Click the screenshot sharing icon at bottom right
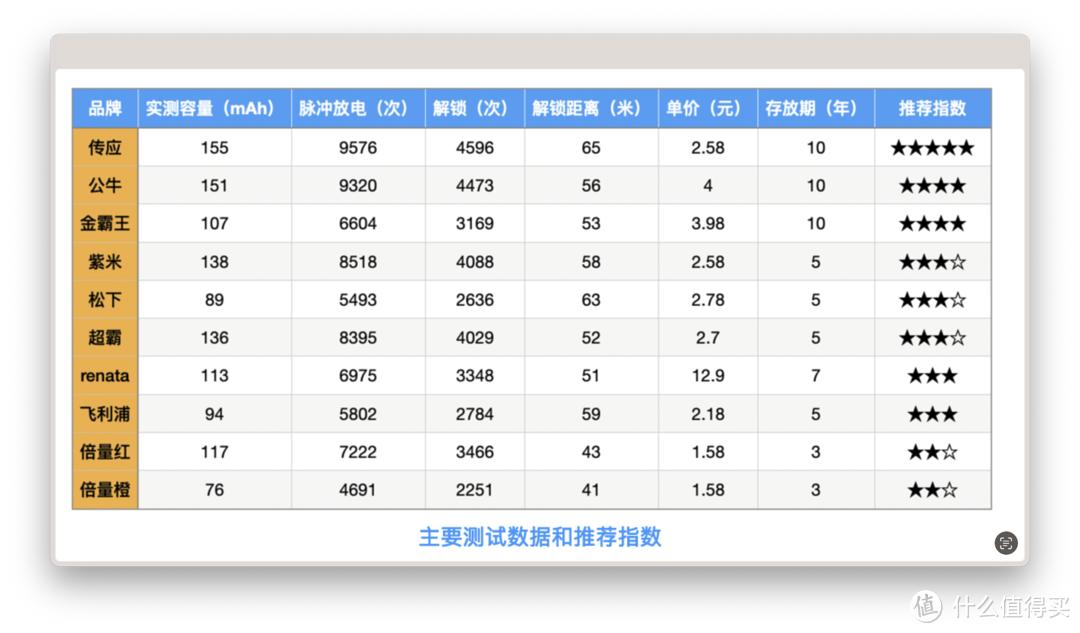 (x=1005, y=543)
